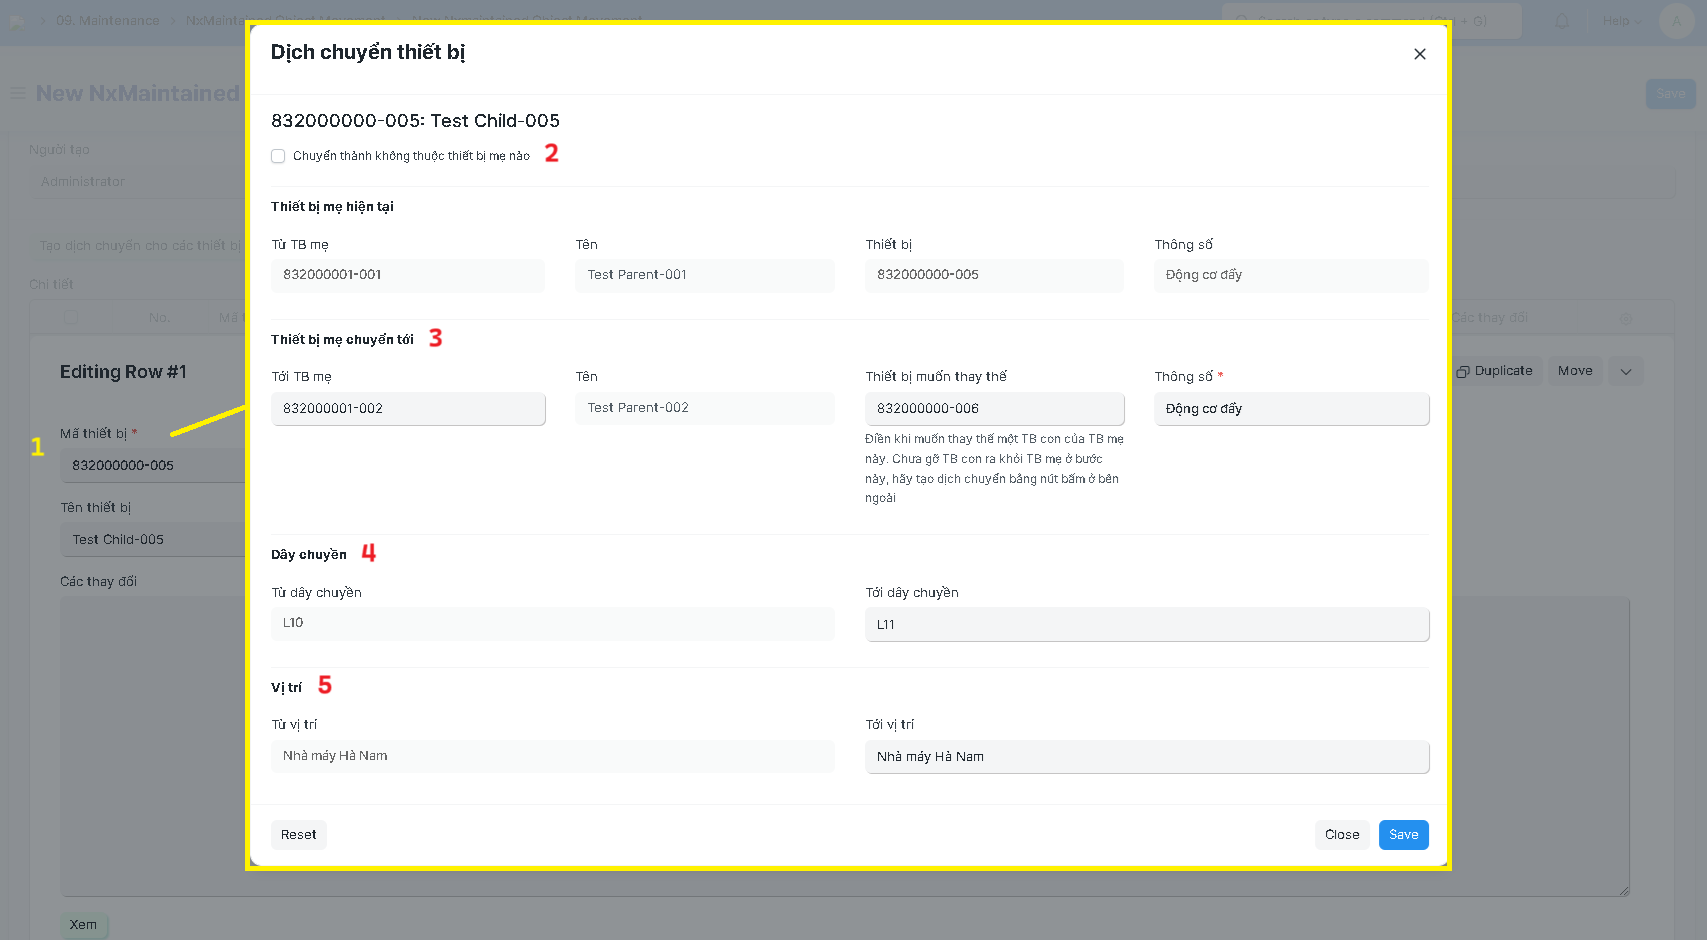
Task: Click the Tới TB mẹ input field
Action: pyautogui.click(x=408, y=409)
